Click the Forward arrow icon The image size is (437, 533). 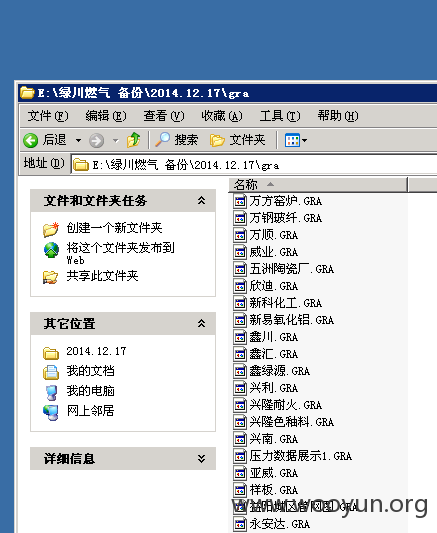coord(96,140)
